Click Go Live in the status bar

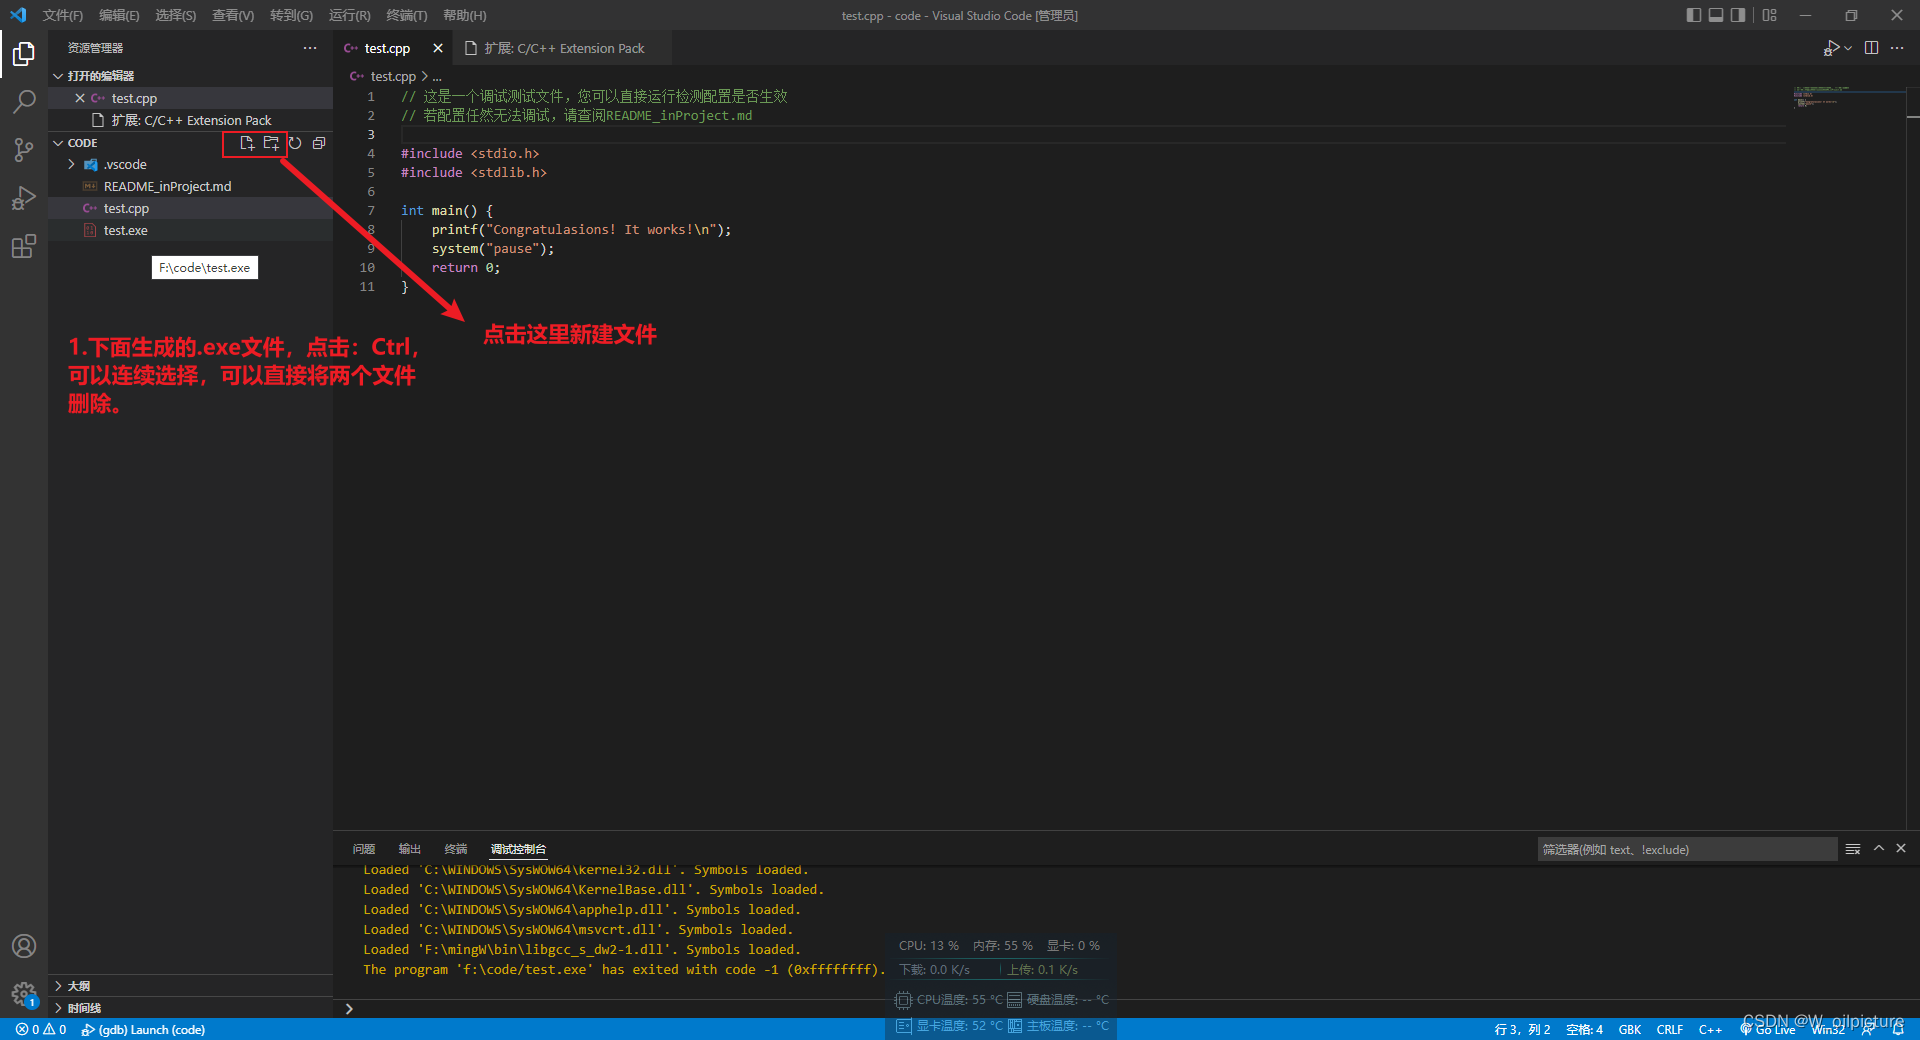pos(1768,1029)
